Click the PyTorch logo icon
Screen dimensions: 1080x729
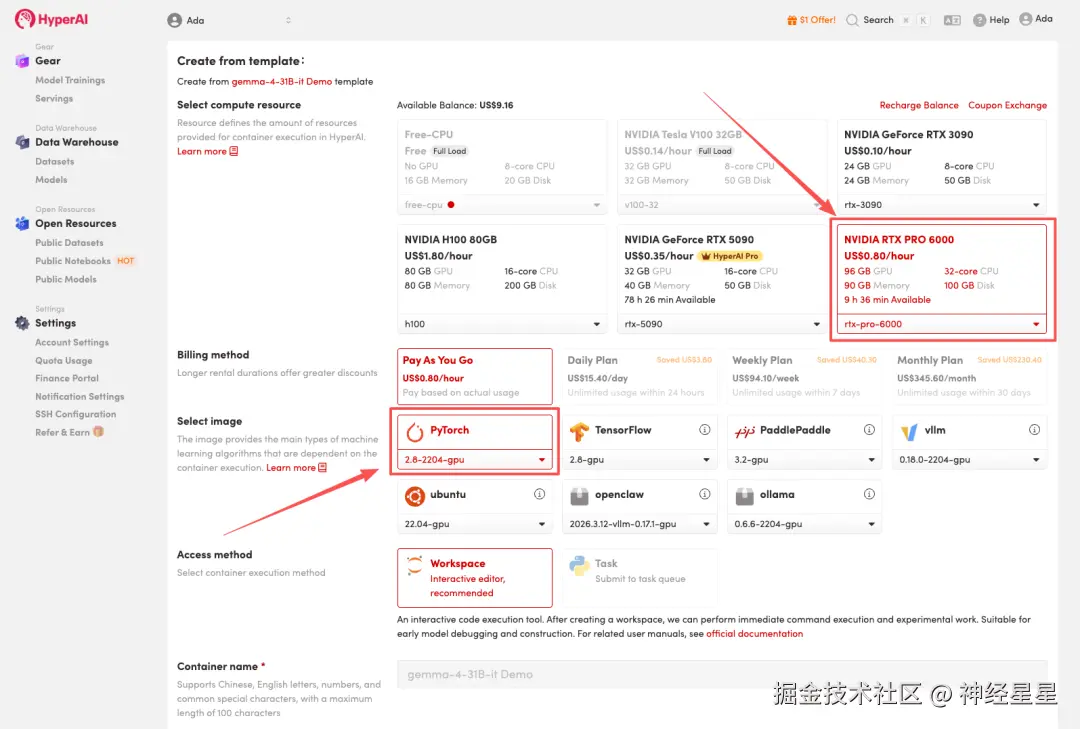coord(415,431)
